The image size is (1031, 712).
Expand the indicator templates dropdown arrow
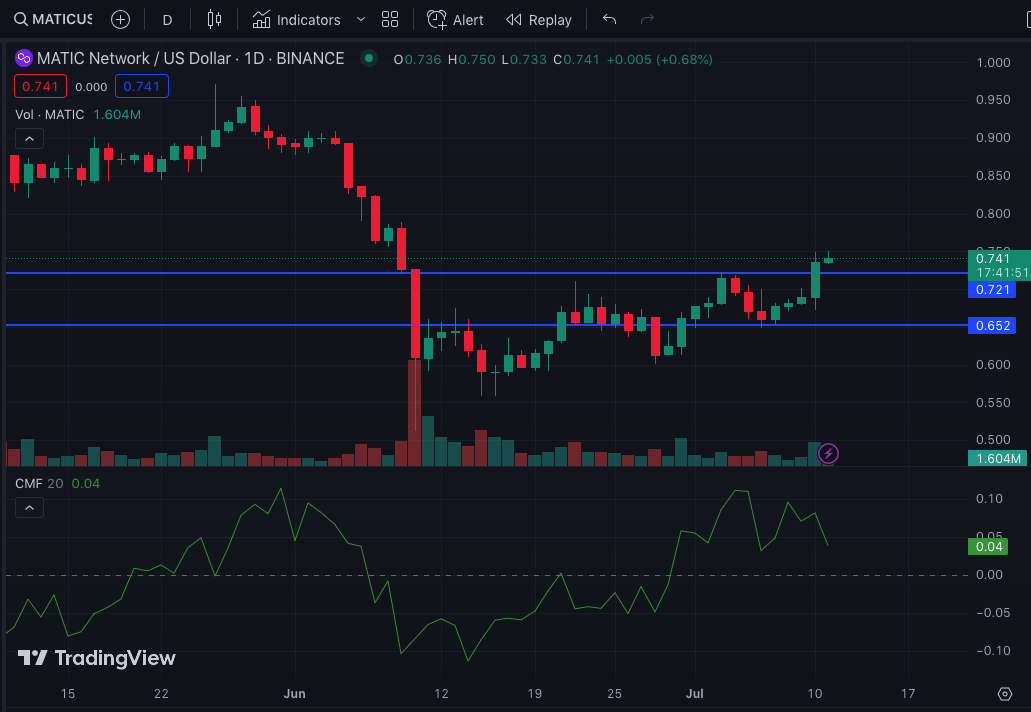pyautogui.click(x=360, y=20)
